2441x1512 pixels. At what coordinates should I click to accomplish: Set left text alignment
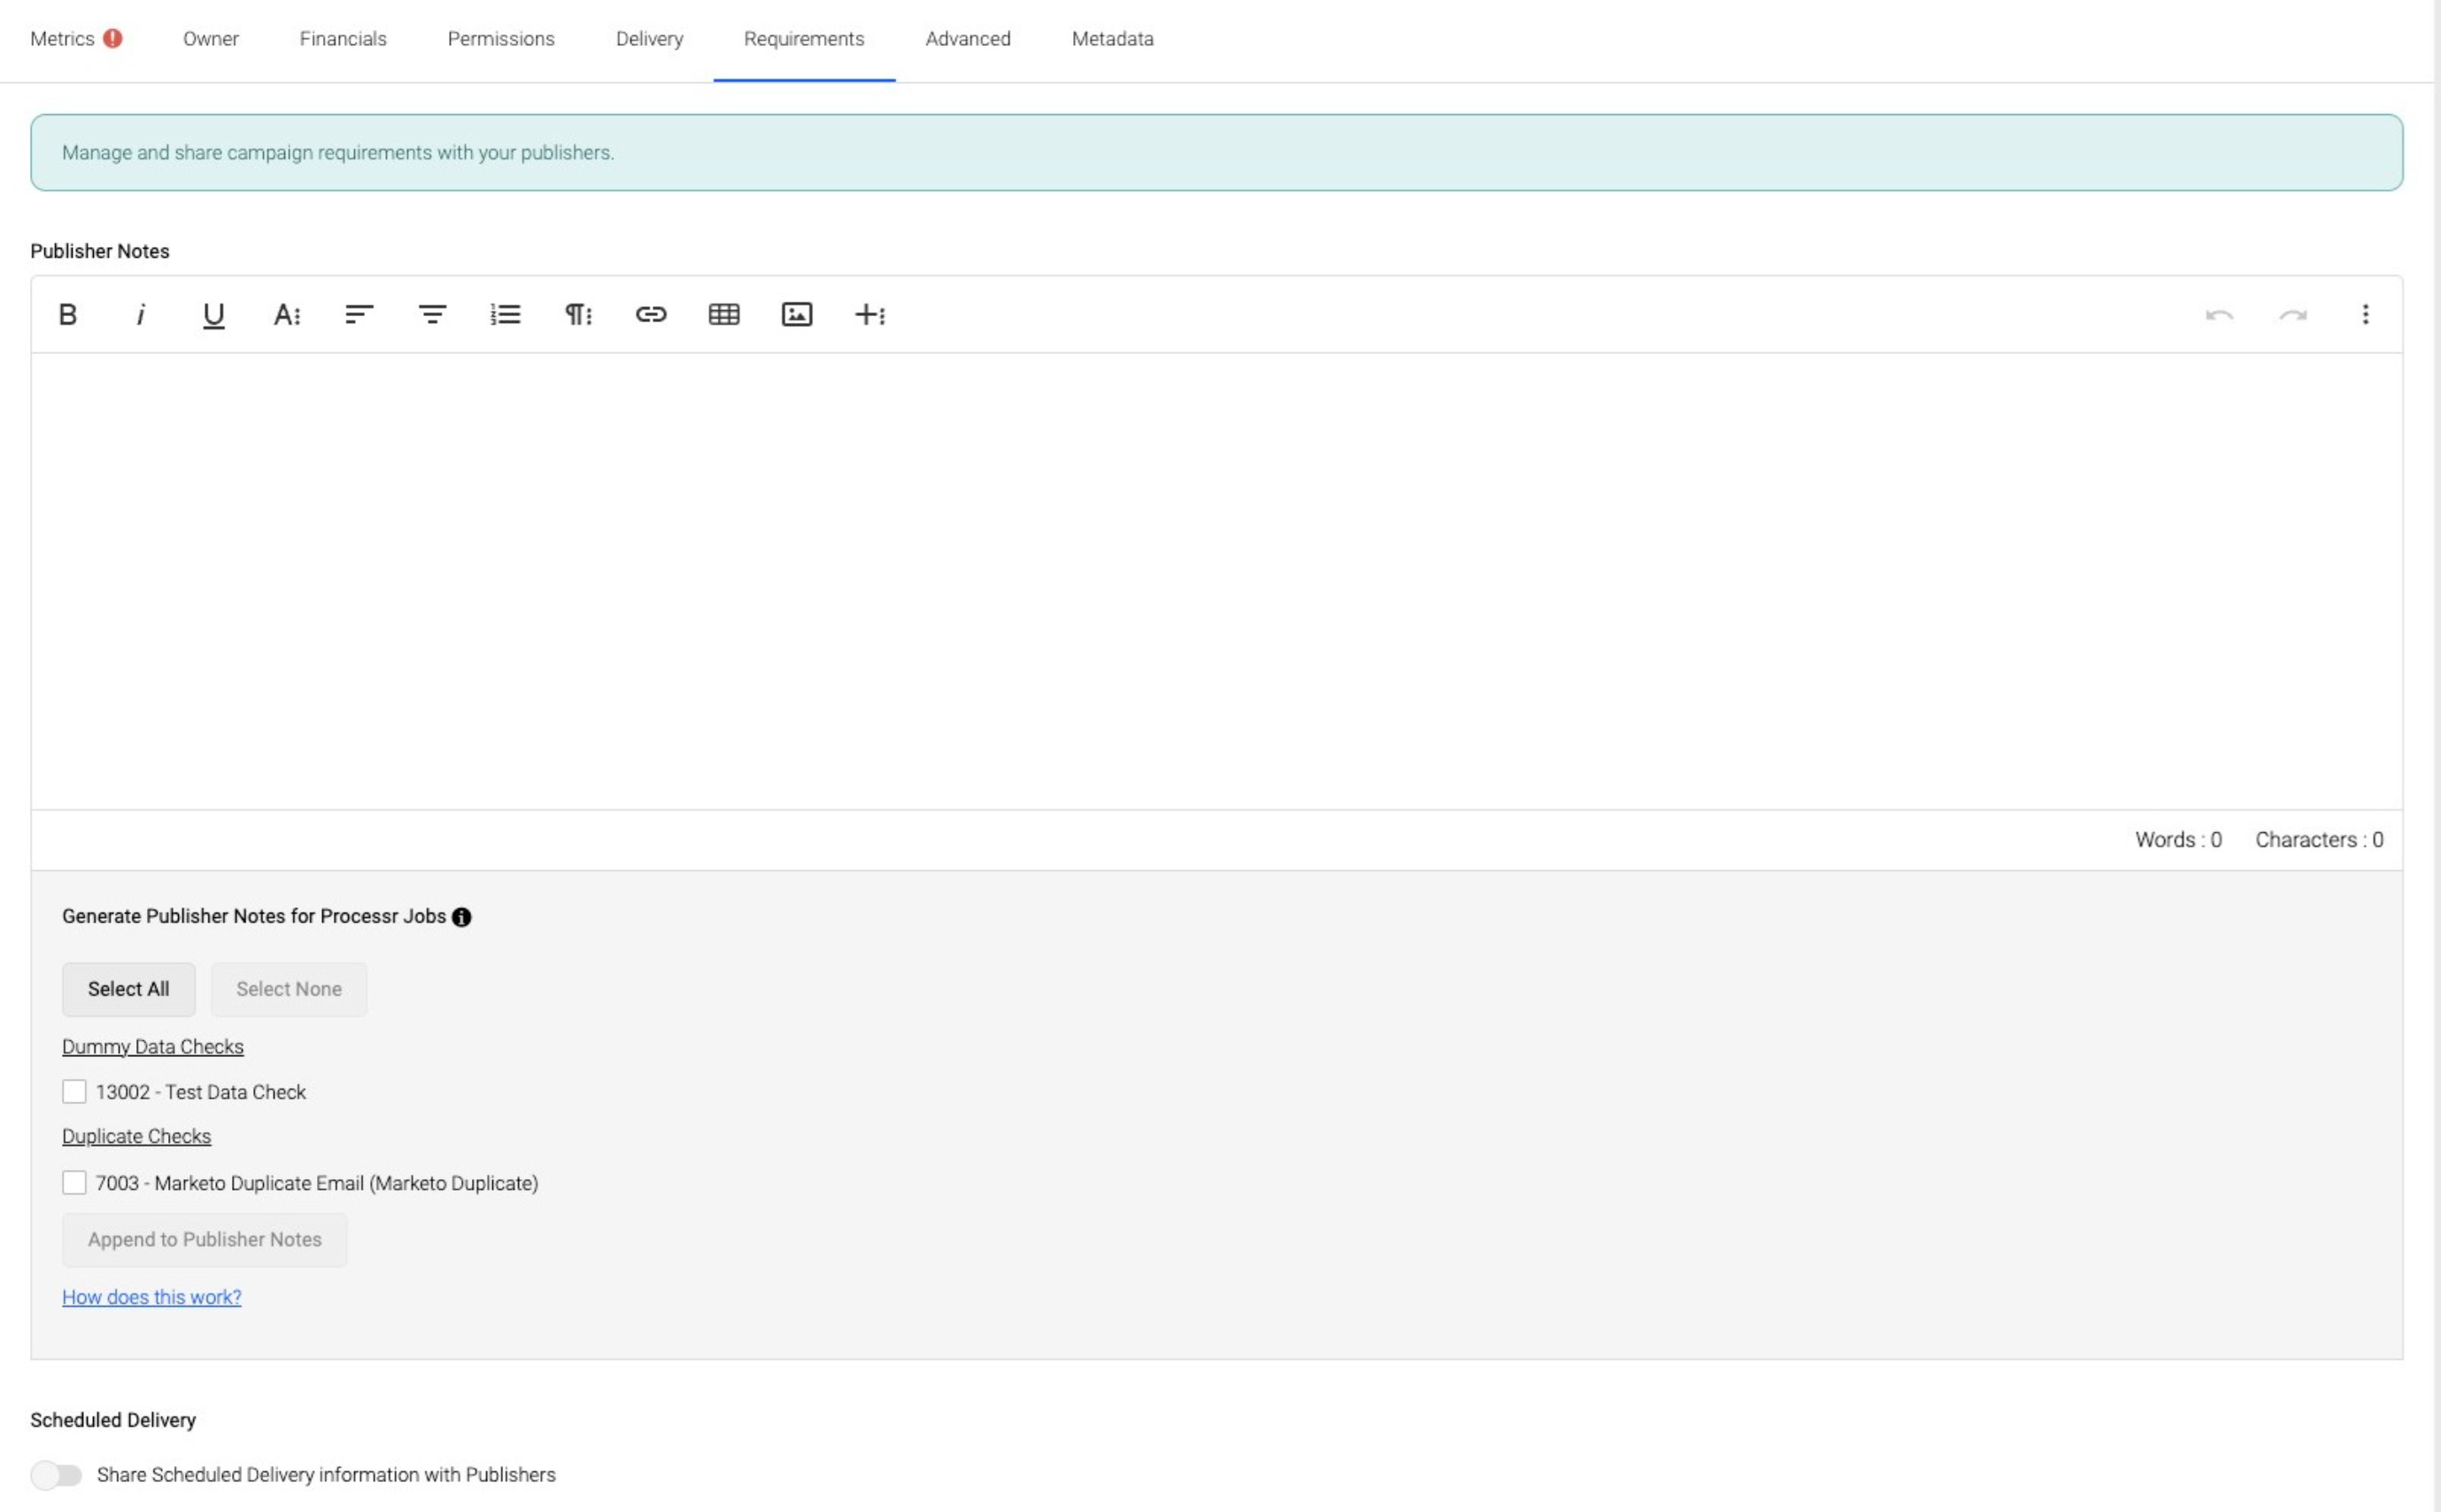click(x=359, y=315)
